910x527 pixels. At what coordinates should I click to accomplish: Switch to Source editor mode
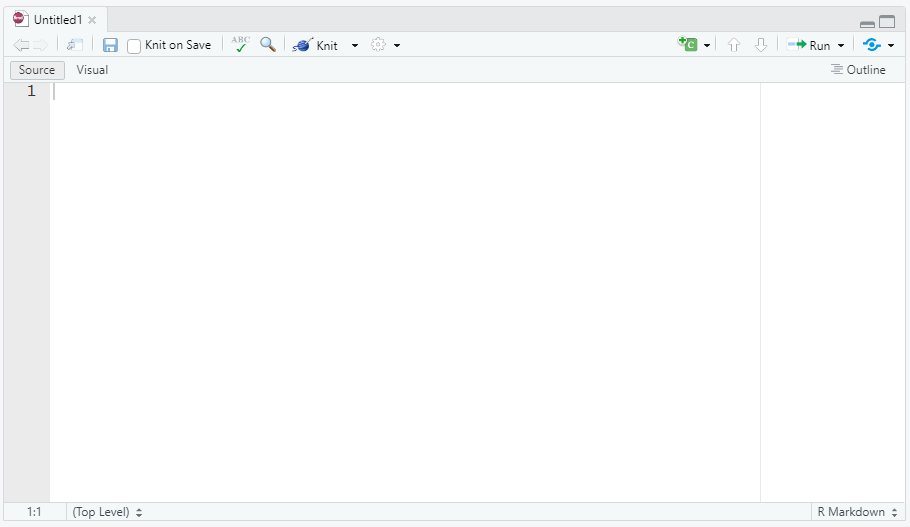point(37,70)
